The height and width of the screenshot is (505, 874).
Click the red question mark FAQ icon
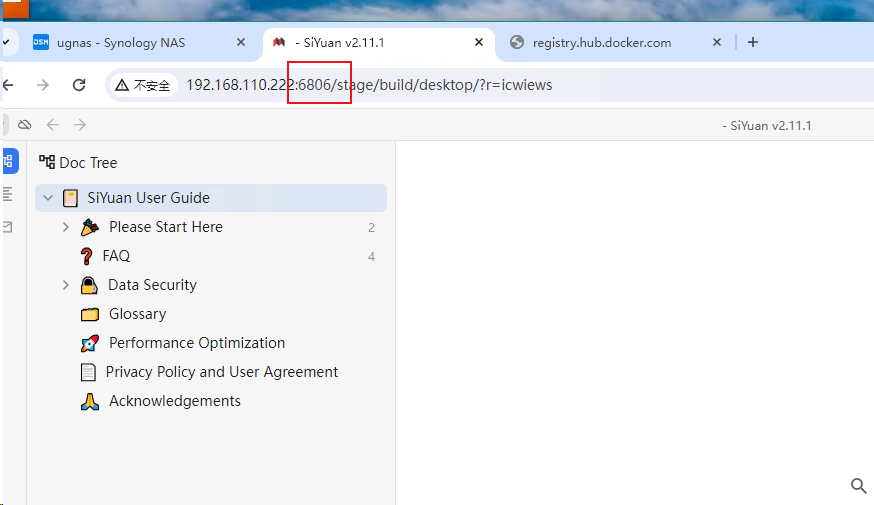point(86,256)
